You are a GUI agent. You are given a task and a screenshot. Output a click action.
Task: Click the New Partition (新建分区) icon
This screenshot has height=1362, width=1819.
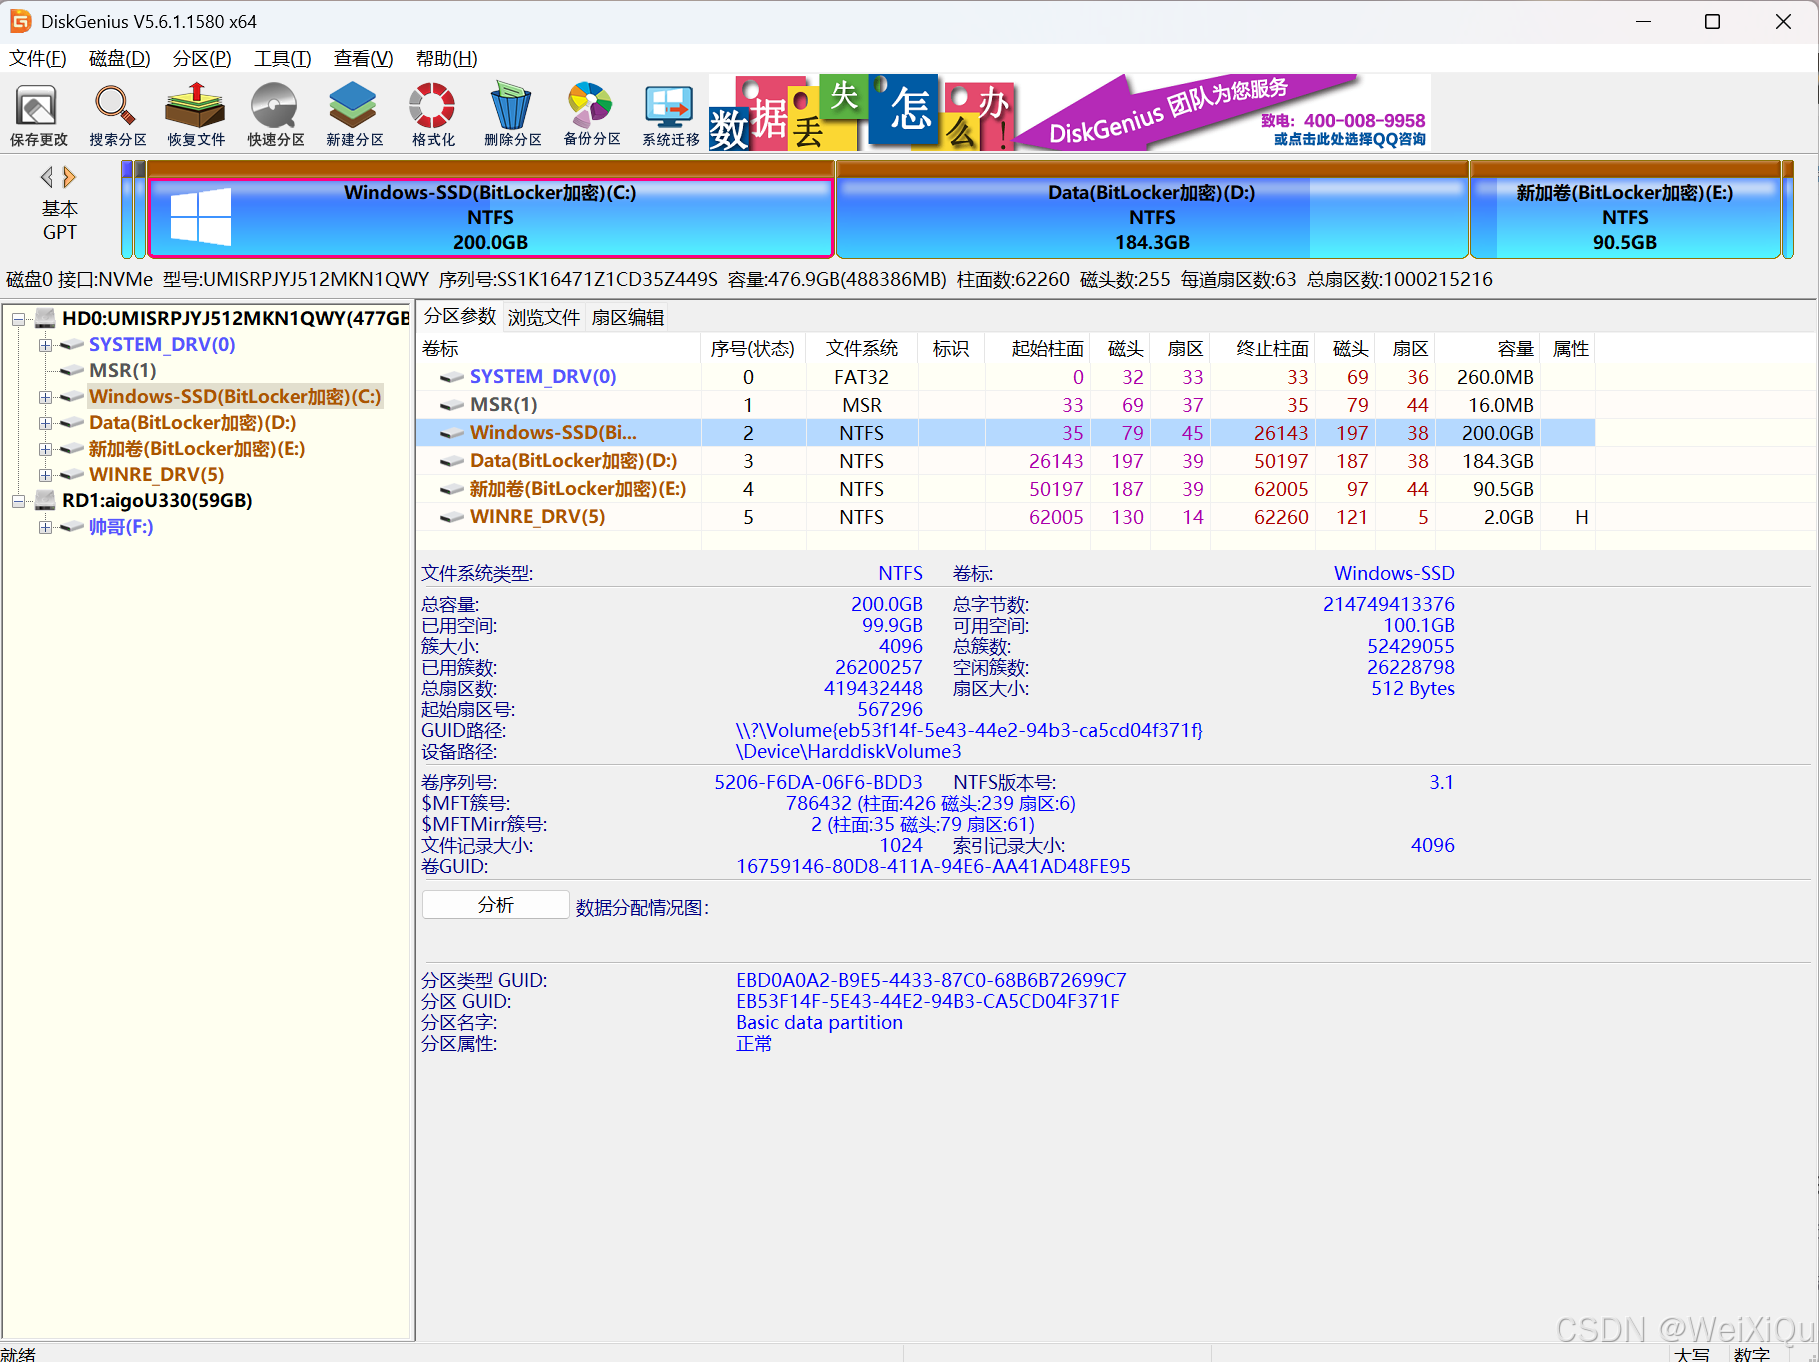point(354,115)
